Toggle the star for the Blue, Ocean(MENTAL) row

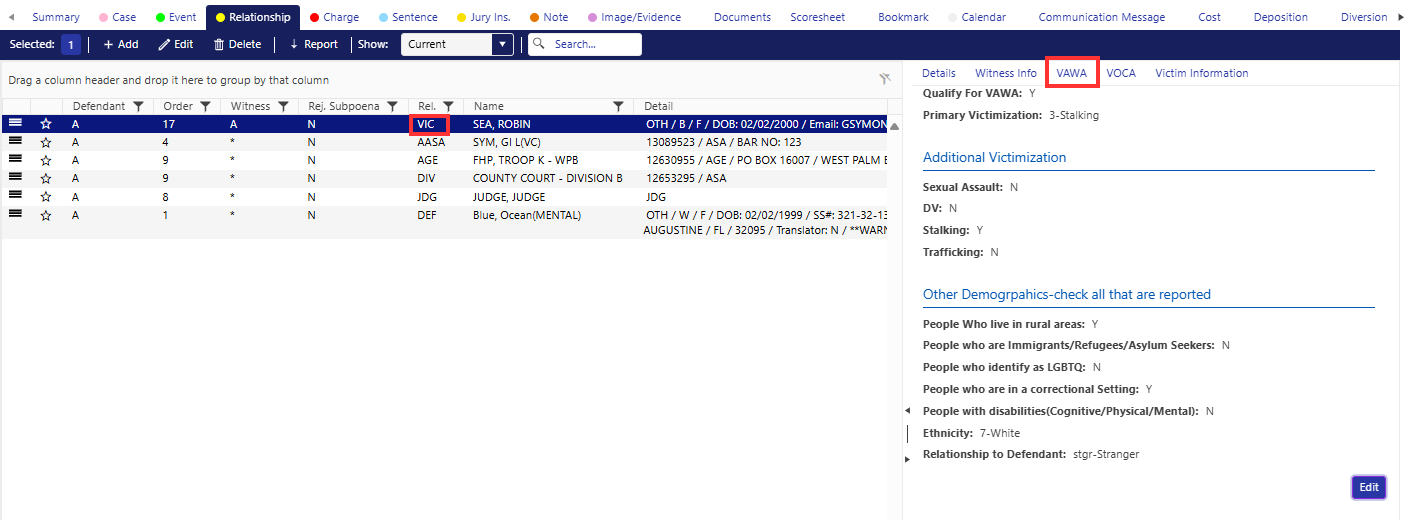point(46,215)
